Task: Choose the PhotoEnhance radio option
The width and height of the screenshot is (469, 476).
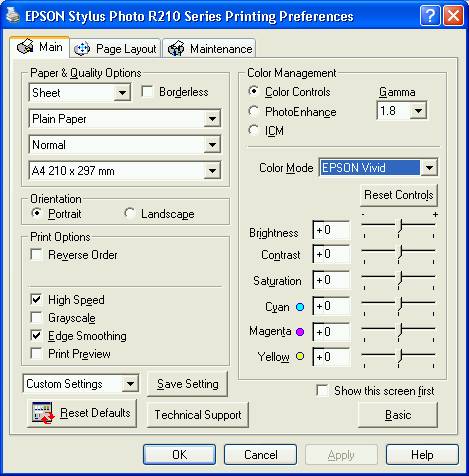Action: pos(253,111)
